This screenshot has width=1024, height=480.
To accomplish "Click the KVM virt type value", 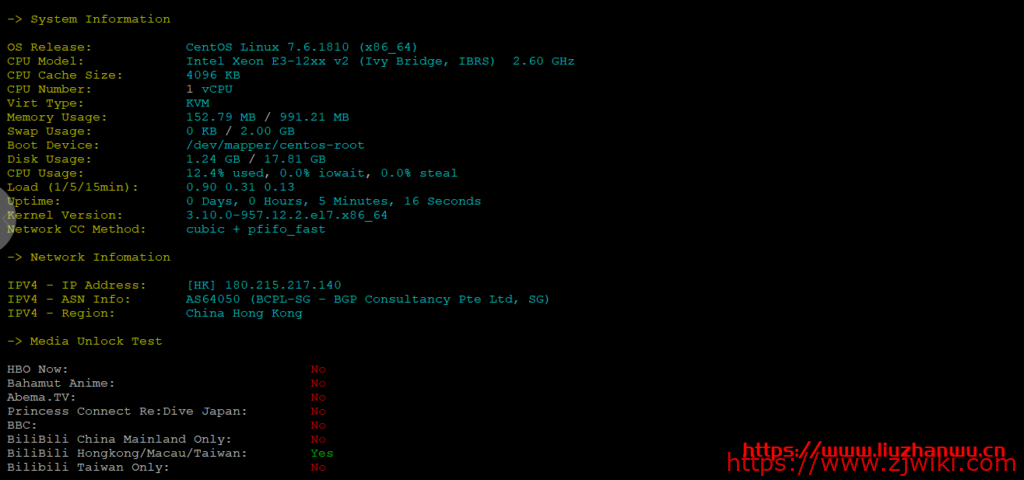I will [x=197, y=103].
